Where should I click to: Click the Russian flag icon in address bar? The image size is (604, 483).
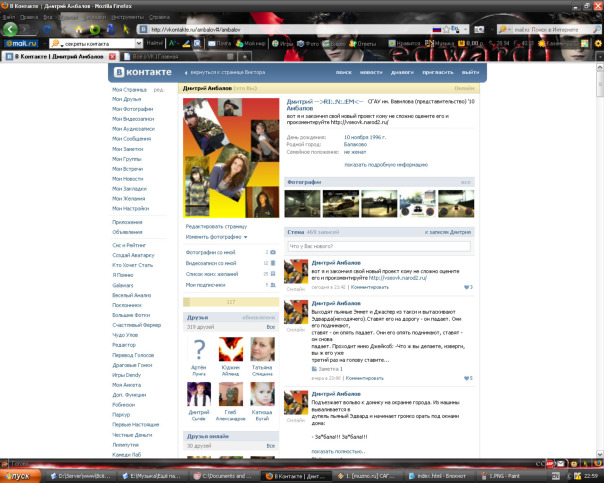coord(437,29)
